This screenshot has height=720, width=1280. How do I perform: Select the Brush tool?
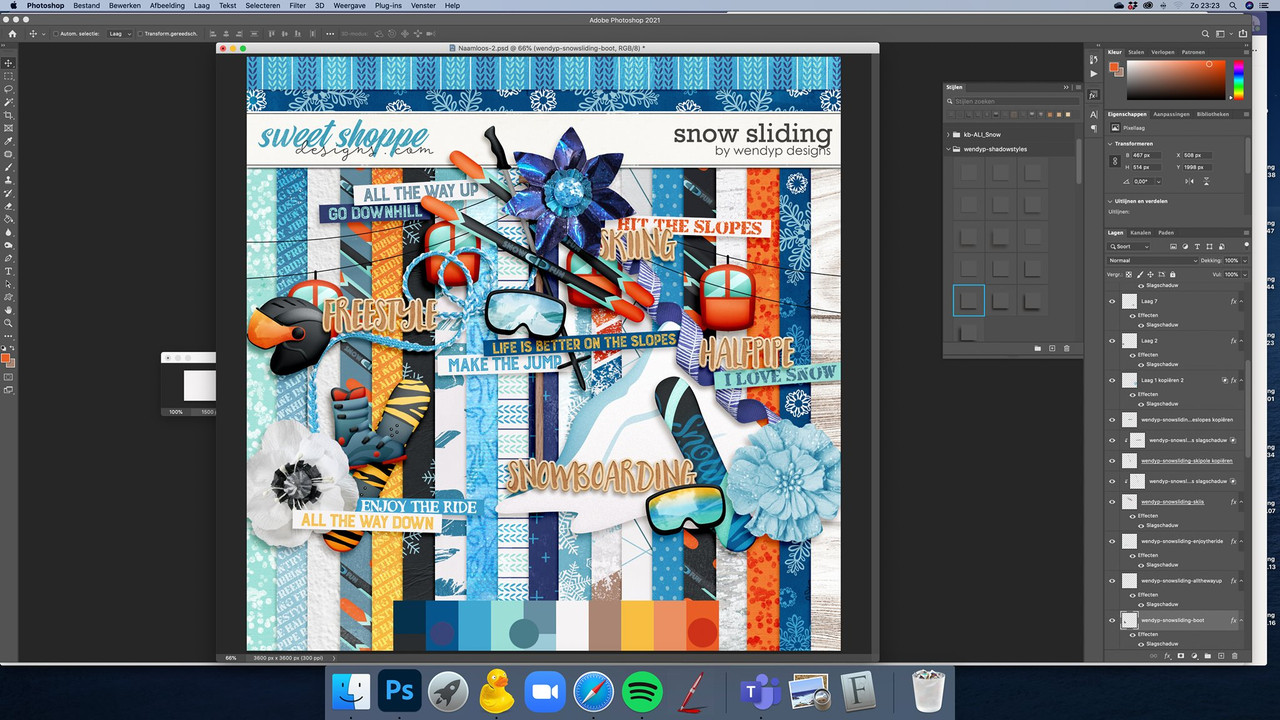(x=9, y=167)
